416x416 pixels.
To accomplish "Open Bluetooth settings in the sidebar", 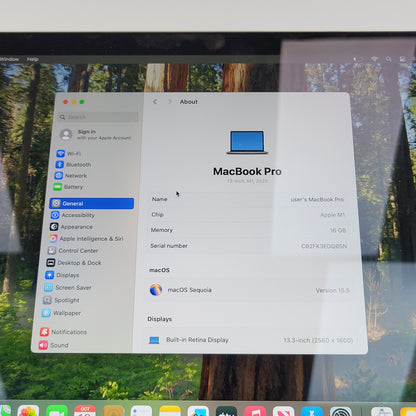I will tap(73, 164).
